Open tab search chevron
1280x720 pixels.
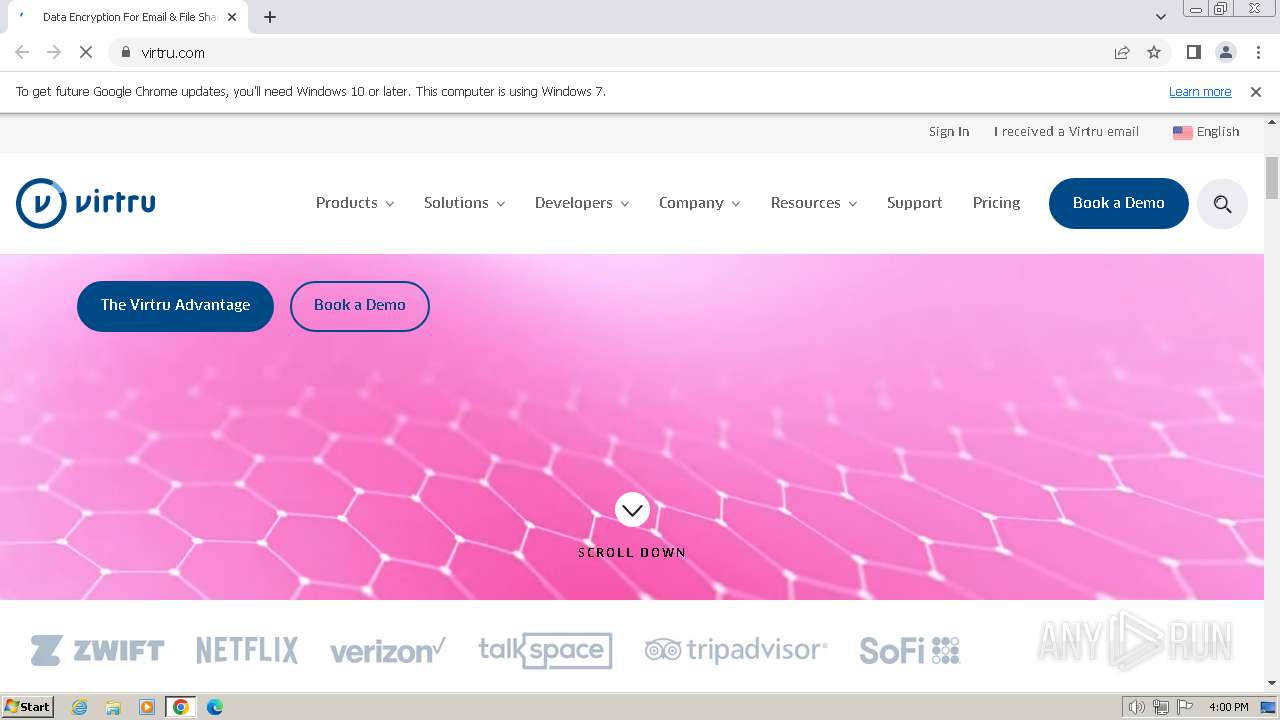click(1161, 17)
